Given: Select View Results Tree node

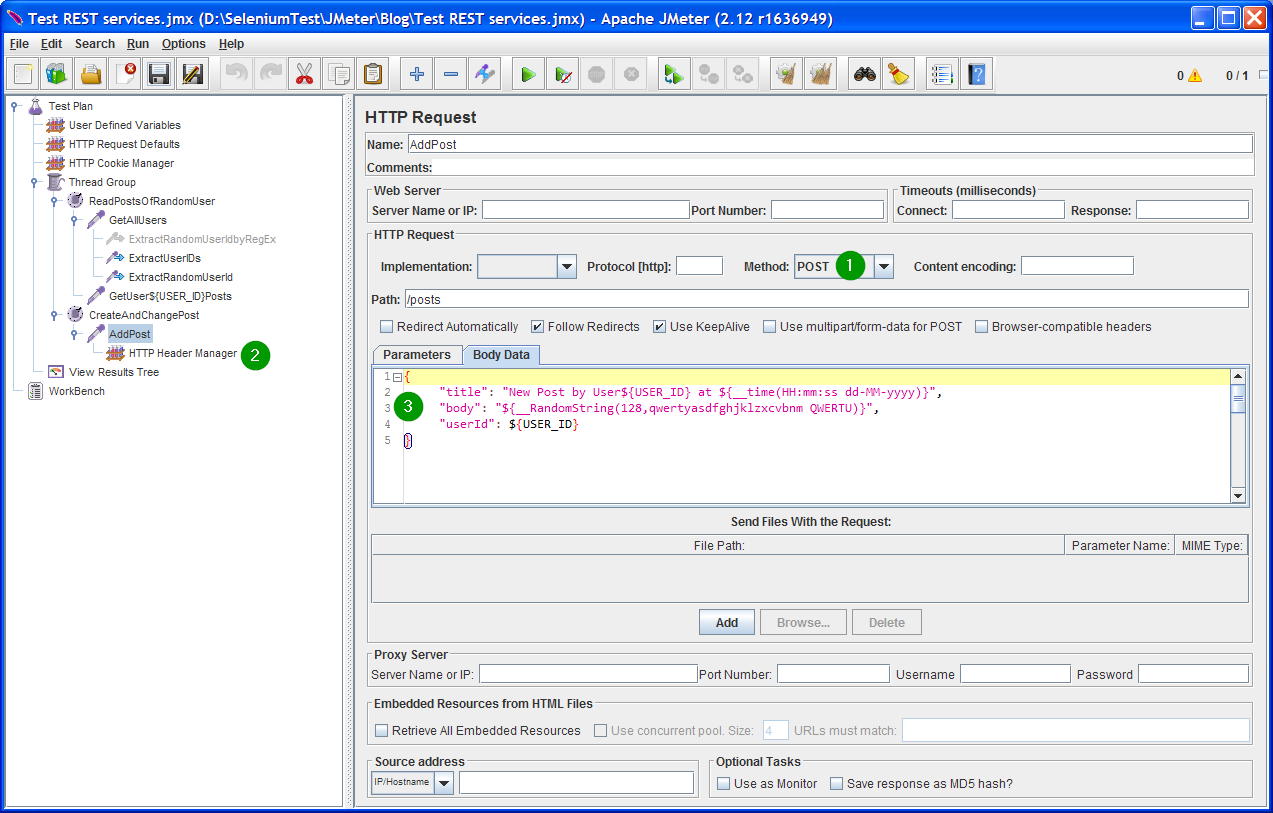Looking at the screenshot, I should [x=114, y=372].
